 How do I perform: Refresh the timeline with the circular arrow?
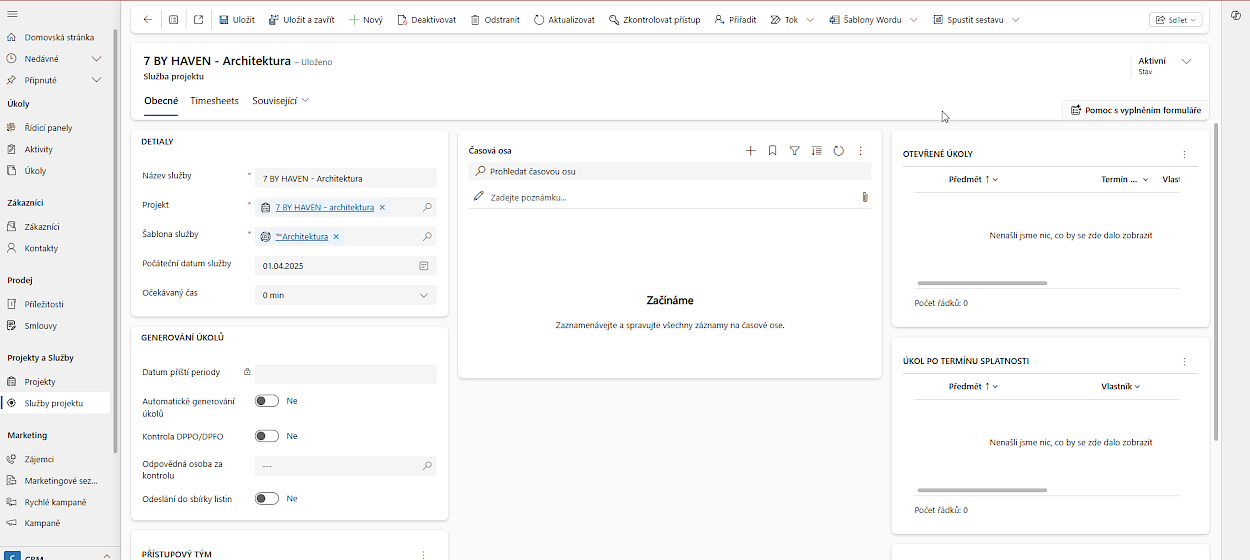tap(839, 151)
